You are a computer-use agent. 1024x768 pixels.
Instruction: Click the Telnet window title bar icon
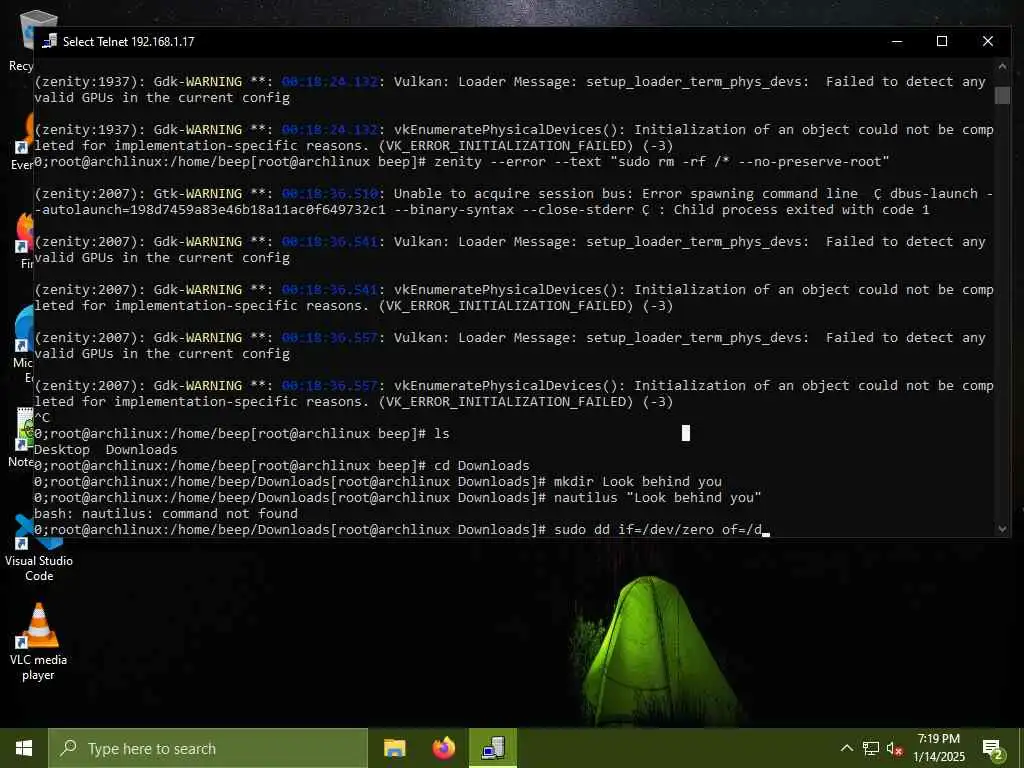[x=50, y=41]
